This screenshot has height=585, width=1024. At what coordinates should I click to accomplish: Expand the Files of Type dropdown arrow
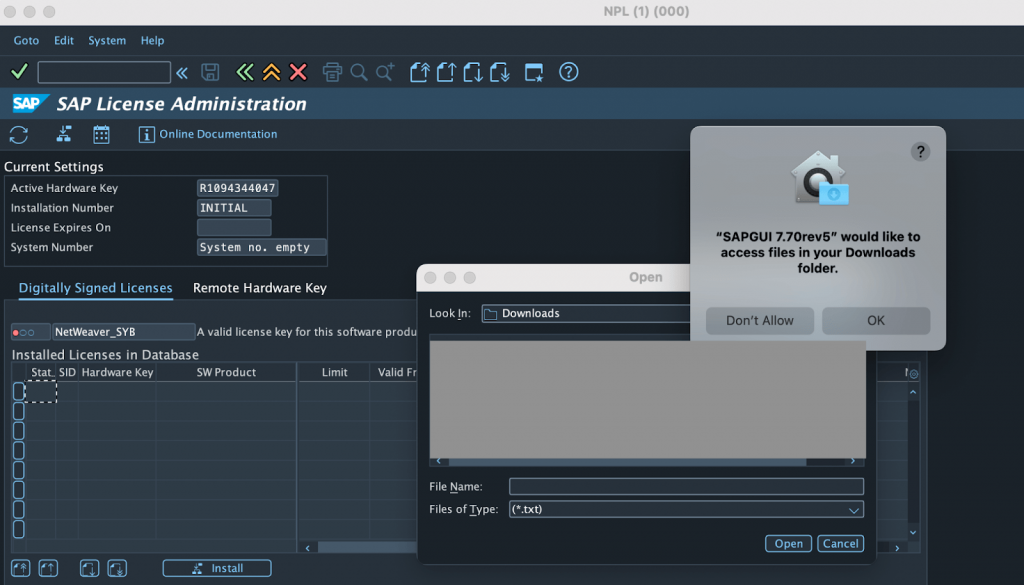pyautogui.click(x=854, y=510)
